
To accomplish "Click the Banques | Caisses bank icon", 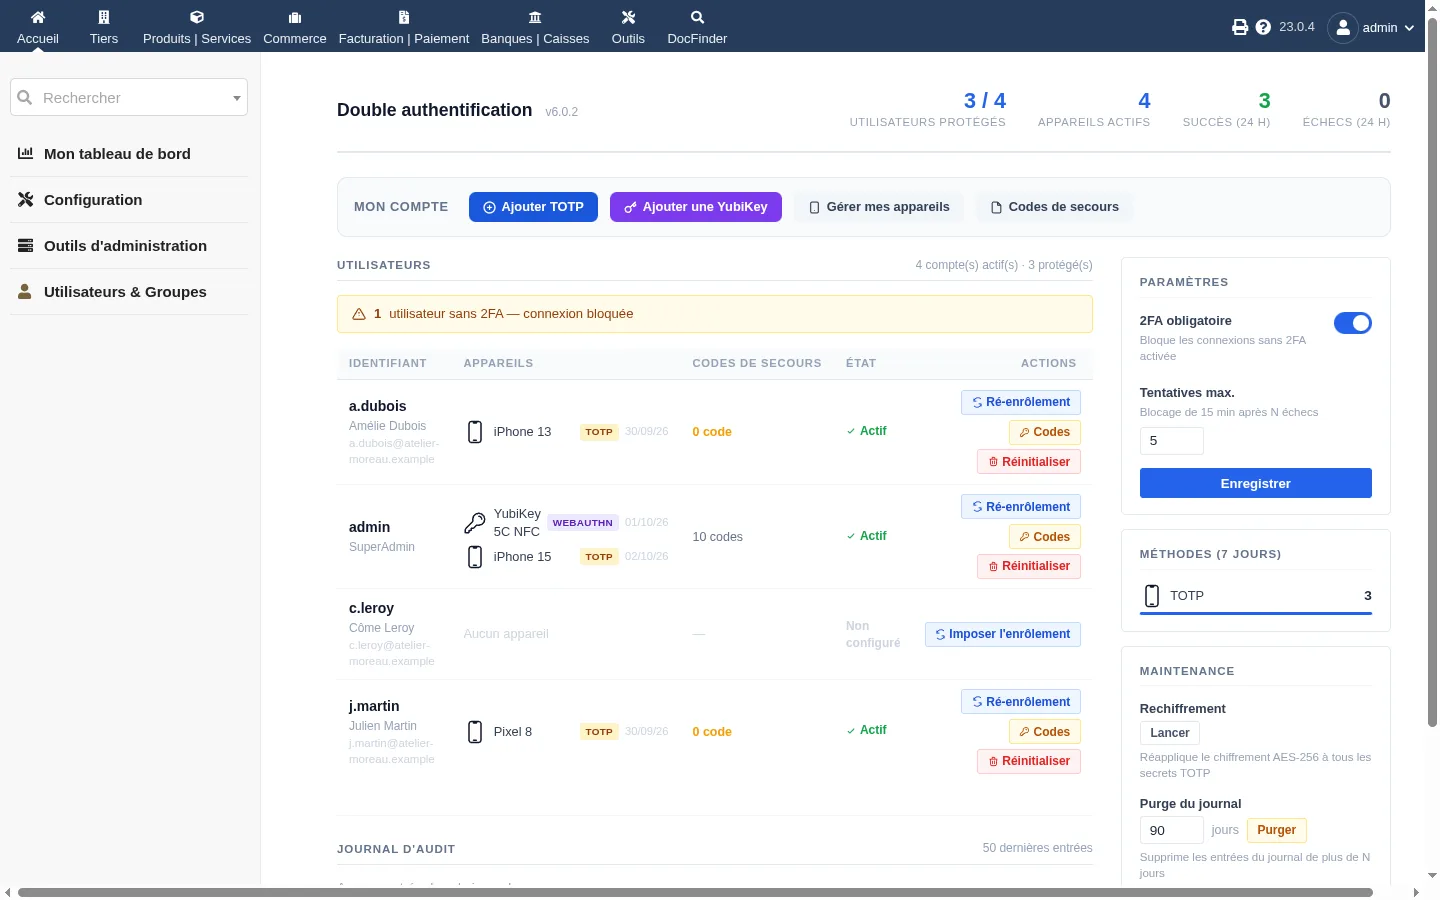I will point(535,17).
